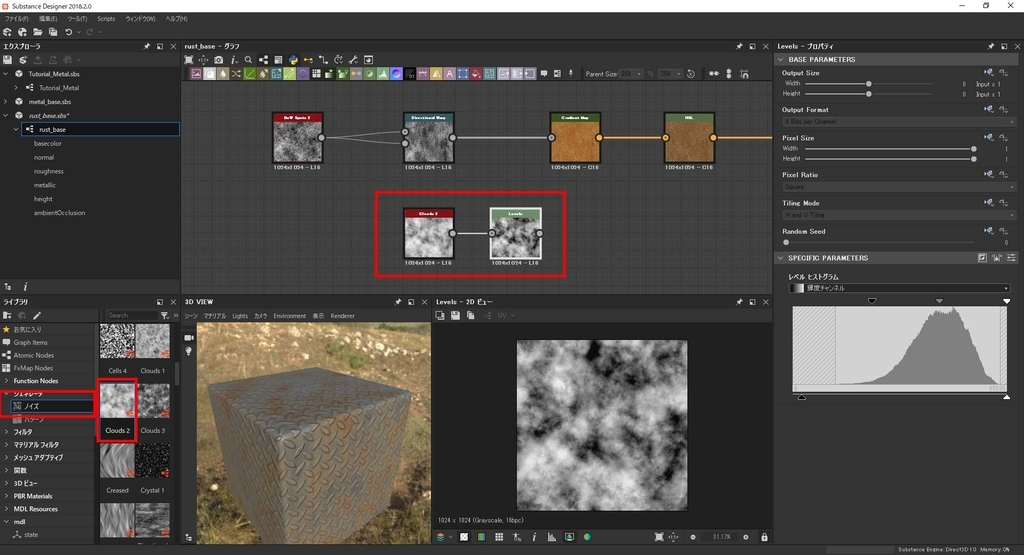Toggle the star Favorites filter in Library
Viewport: 1024px width, 555px height.
coord(7,329)
